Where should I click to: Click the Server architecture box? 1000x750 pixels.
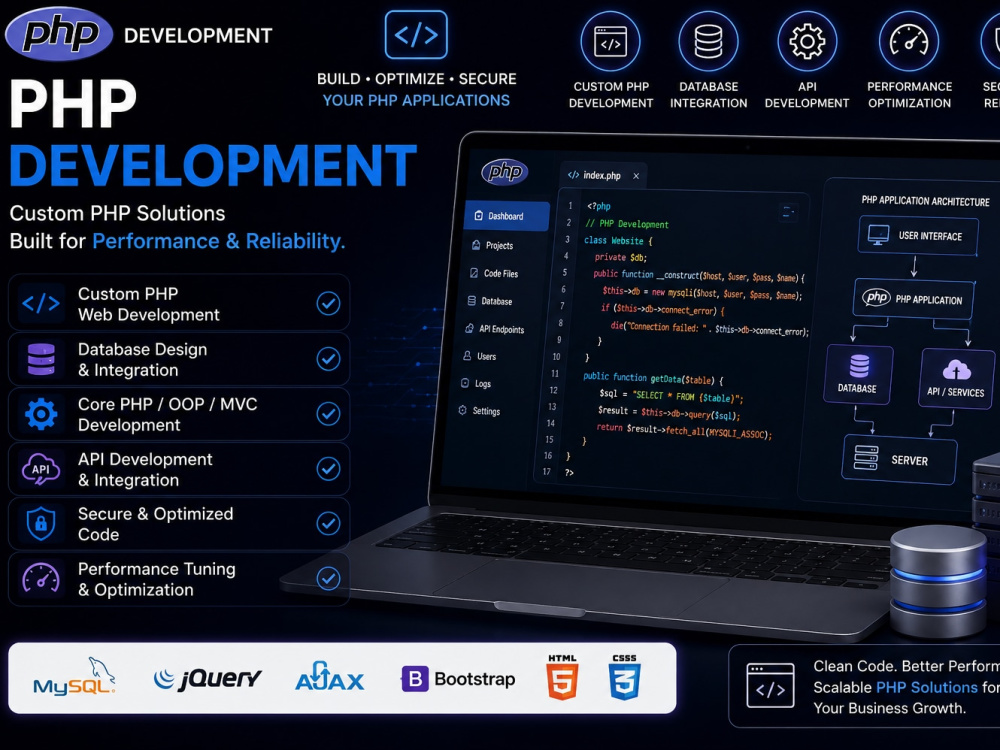(x=899, y=459)
